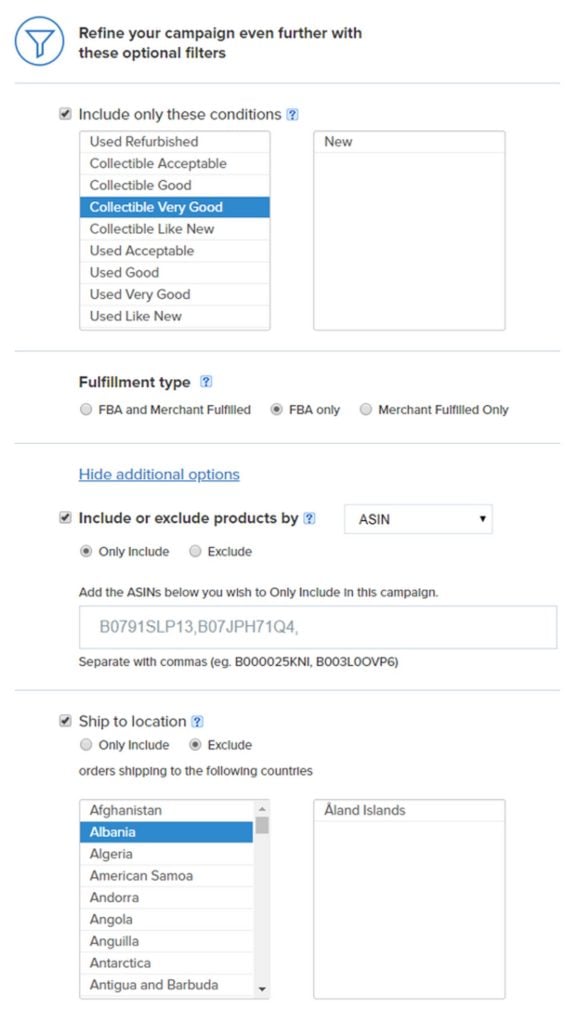Viewport: 578px width, 1024px height.
Task: Select Collectible Like New condition
Action: click(174, 229)
